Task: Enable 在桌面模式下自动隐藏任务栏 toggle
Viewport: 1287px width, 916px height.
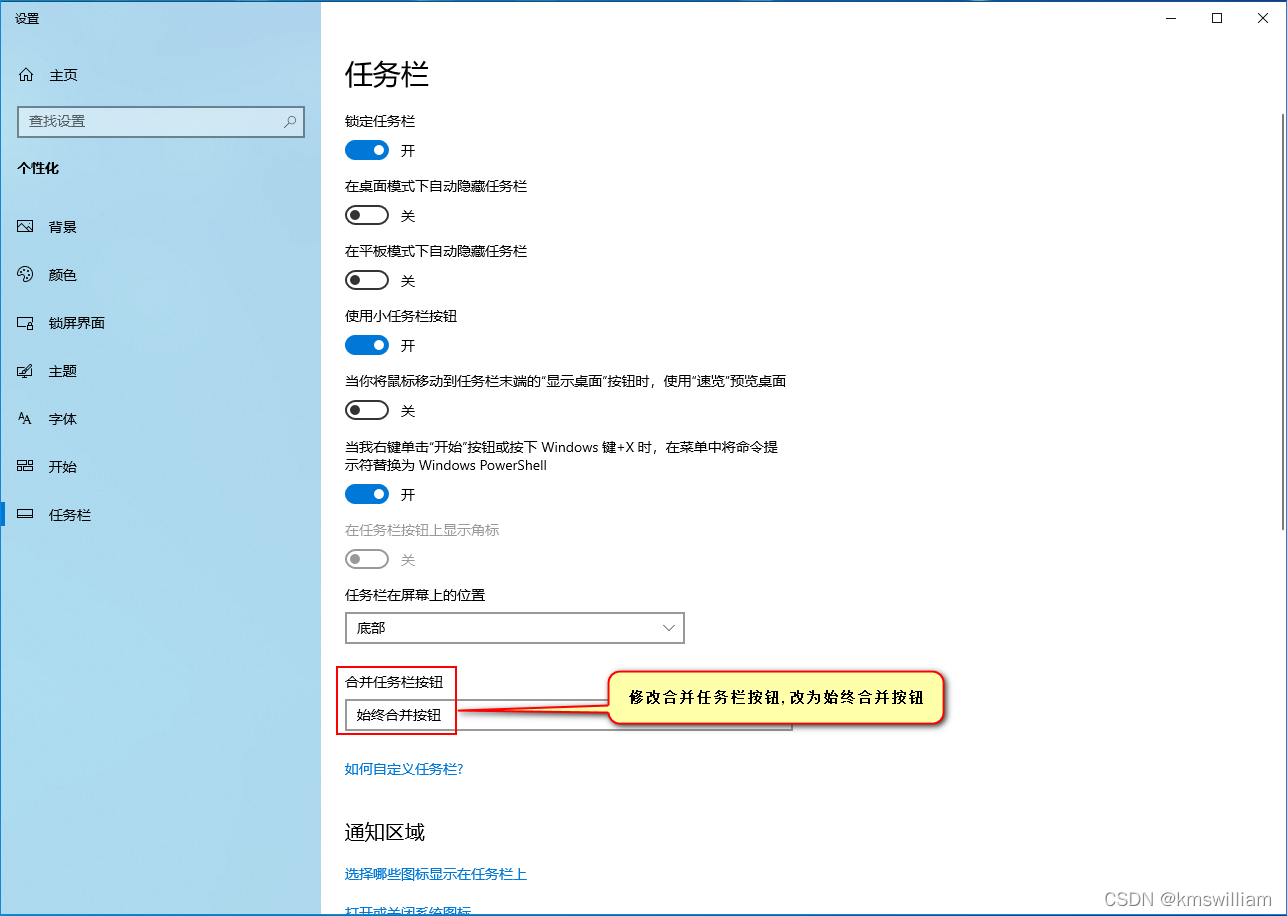Action: pos(367,215)
